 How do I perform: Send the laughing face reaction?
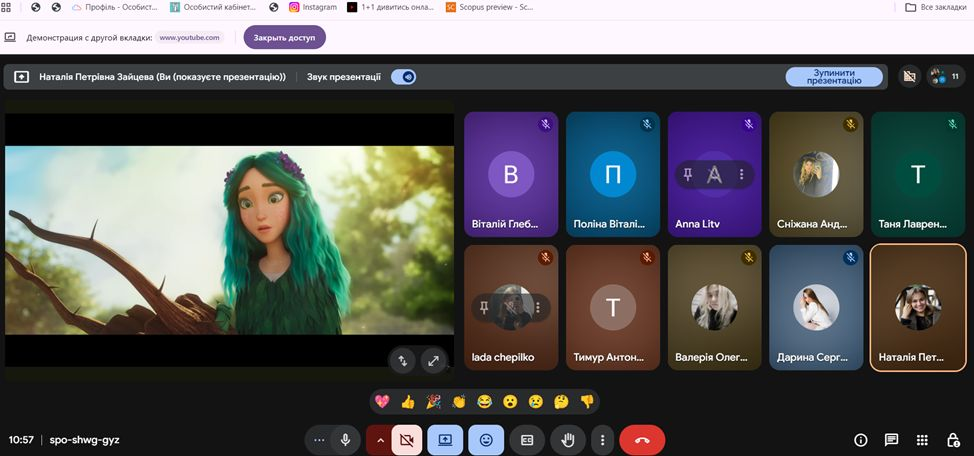click(485, 402)
